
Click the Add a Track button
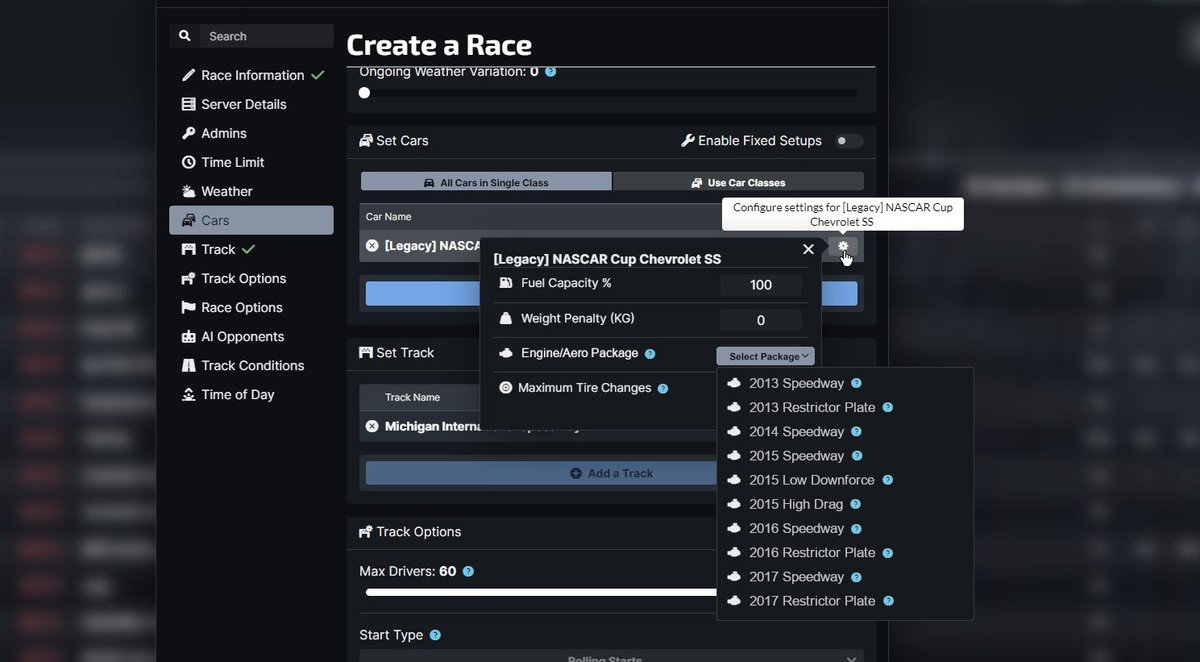coord(611,473)
